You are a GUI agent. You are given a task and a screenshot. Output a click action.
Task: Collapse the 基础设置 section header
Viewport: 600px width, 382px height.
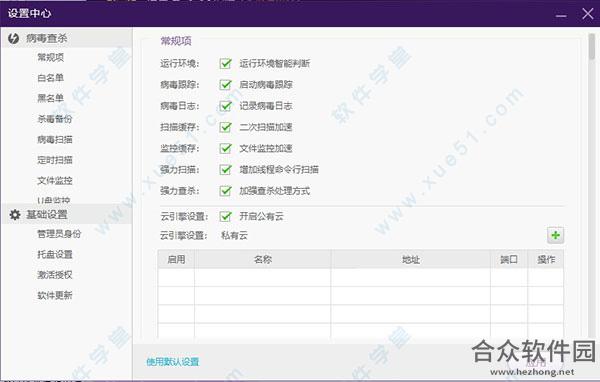point(67,215)
